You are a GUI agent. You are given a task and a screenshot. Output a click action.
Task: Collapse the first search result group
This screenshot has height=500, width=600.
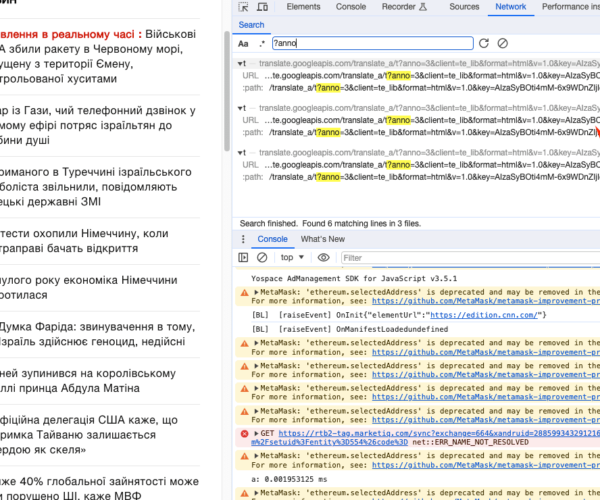[x=241, y=64]
